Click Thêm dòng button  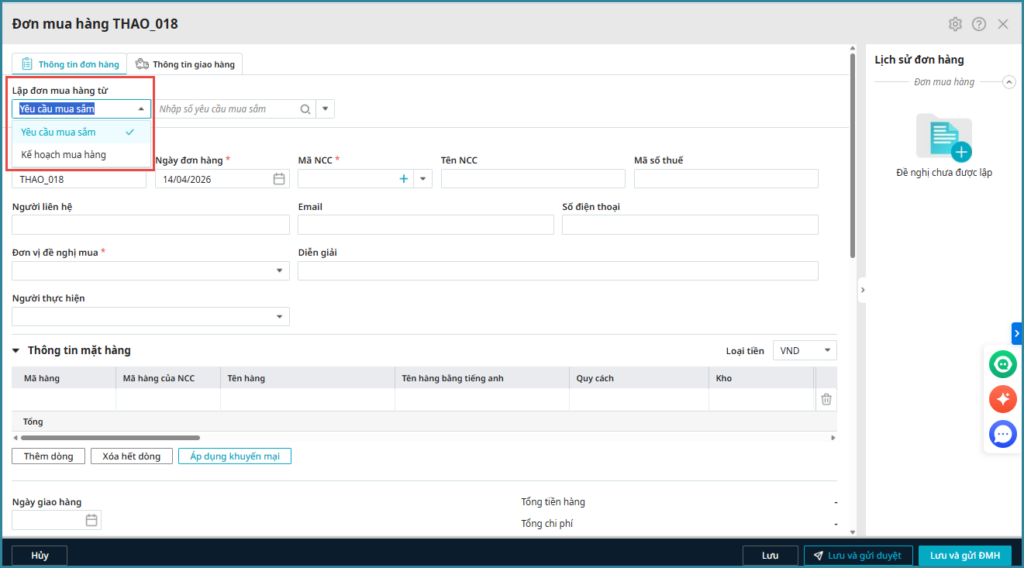click(49, 456)
